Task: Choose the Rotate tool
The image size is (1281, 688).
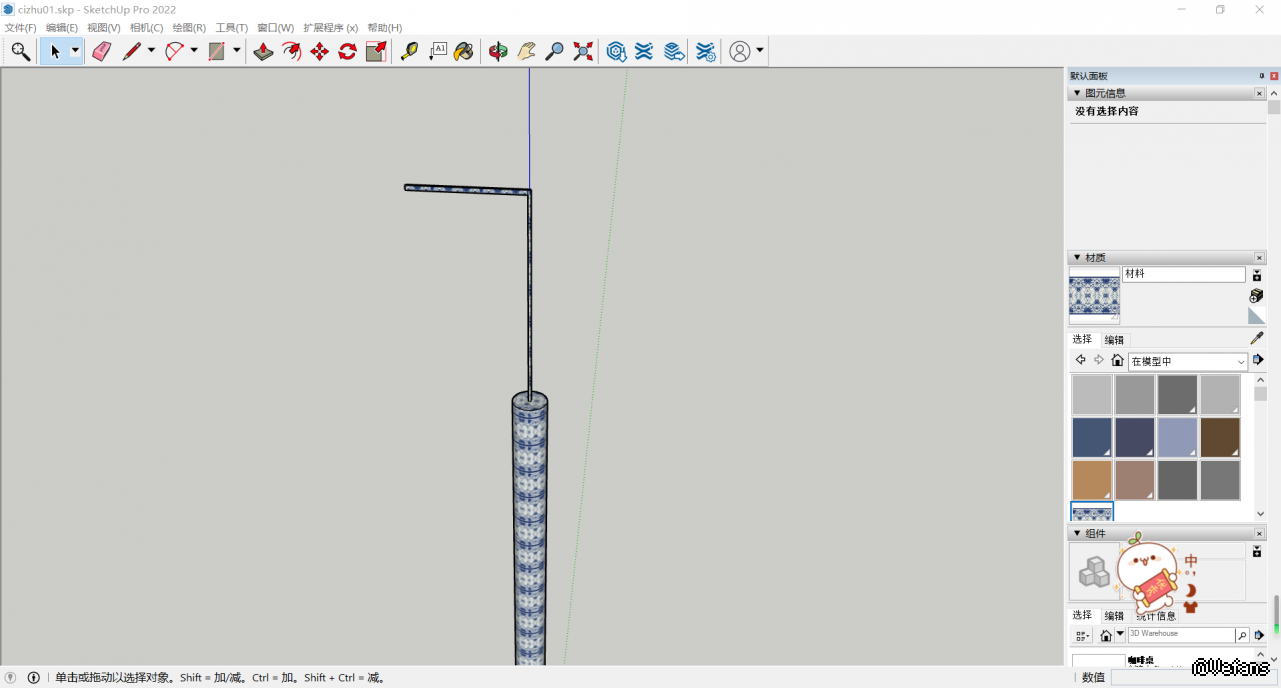Action: click(x=347, y=52)
